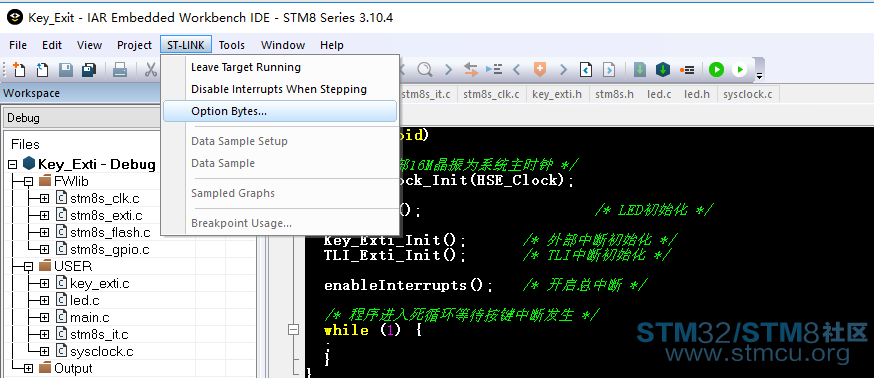Click the Download and Debug green icon
The image size is (874, 378).
716,70
